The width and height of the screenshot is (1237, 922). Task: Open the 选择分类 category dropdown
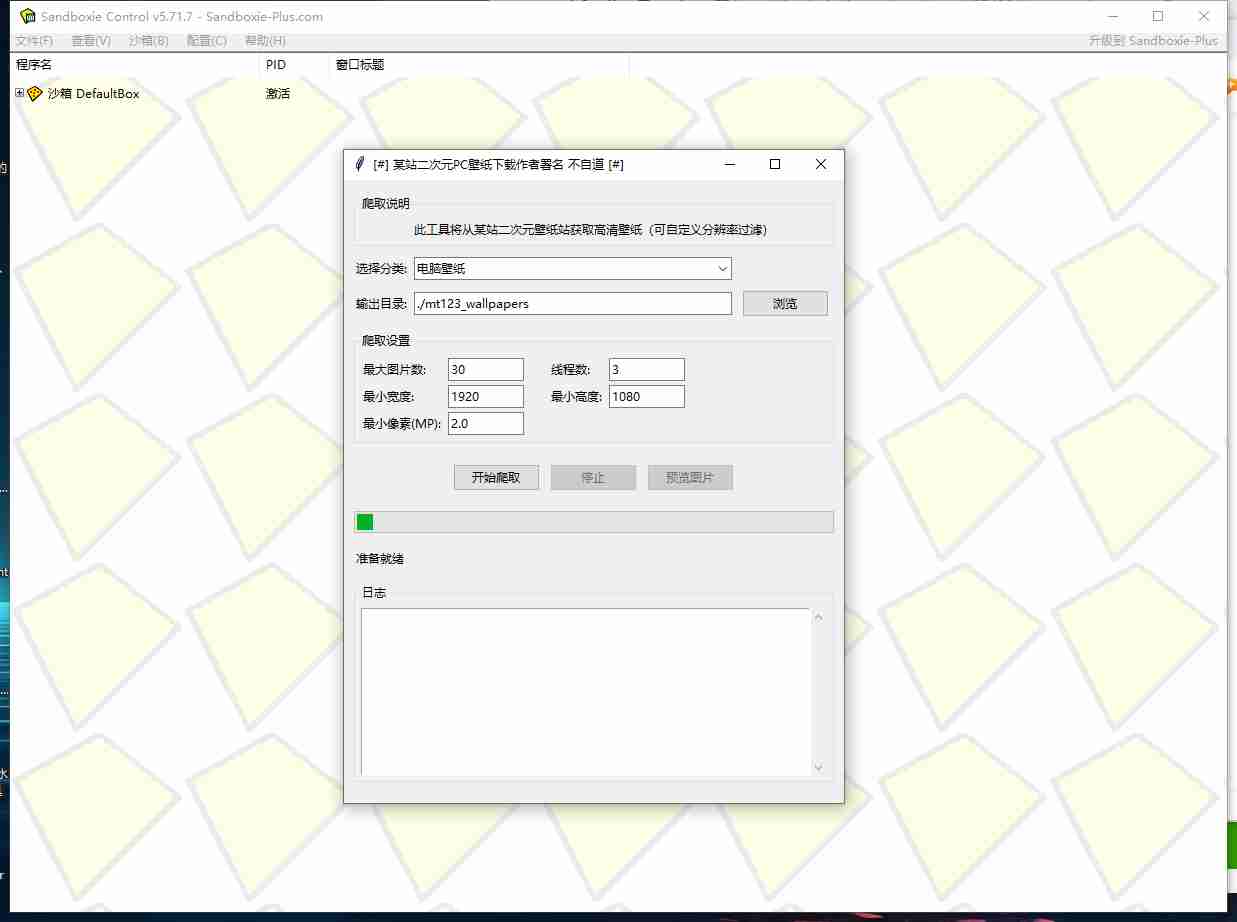(723, 268)
